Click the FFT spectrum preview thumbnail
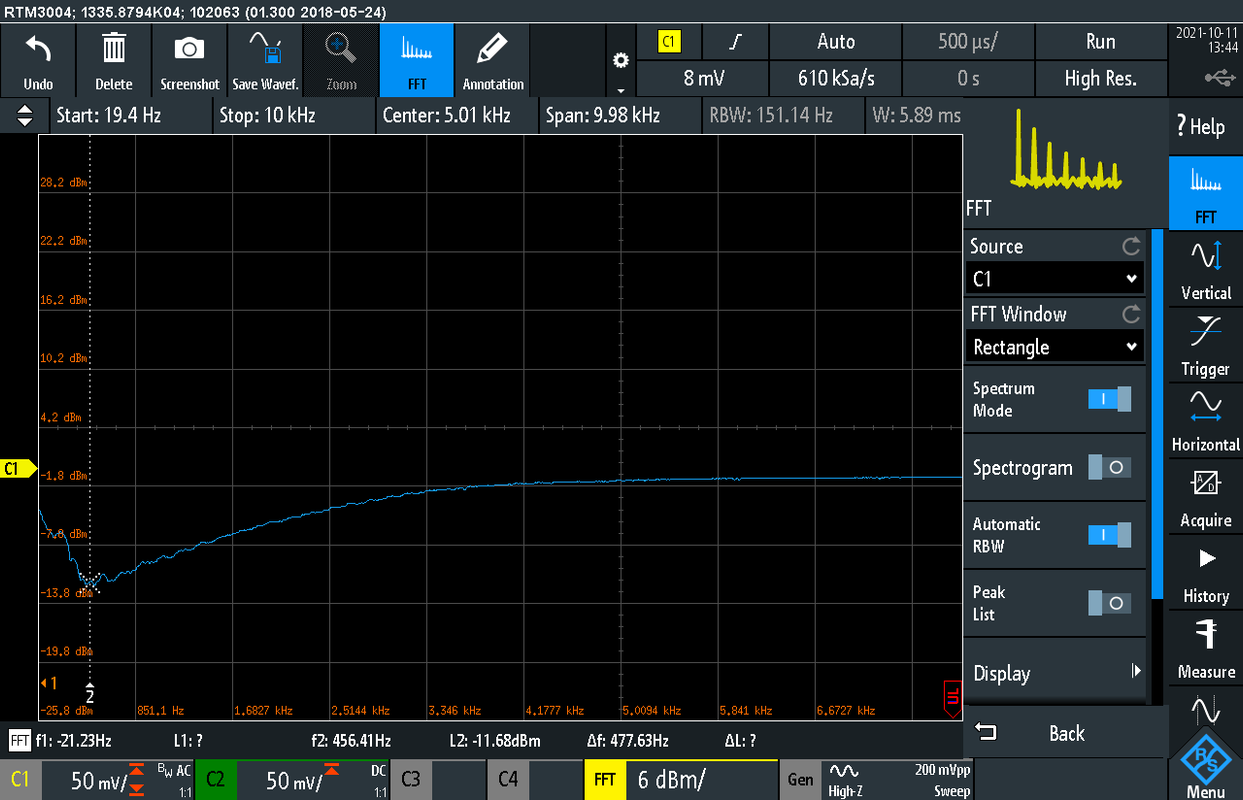1243x800 pixels. (x=1066, y=148)
